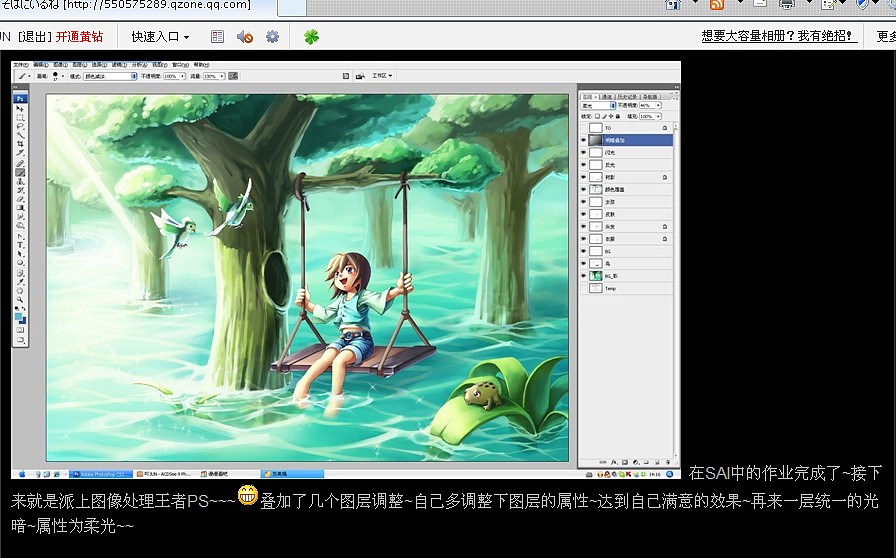Screen dimensions: 896x558
Task: Click the 开通黄钻 link
Action: click(x=79, y=37)
